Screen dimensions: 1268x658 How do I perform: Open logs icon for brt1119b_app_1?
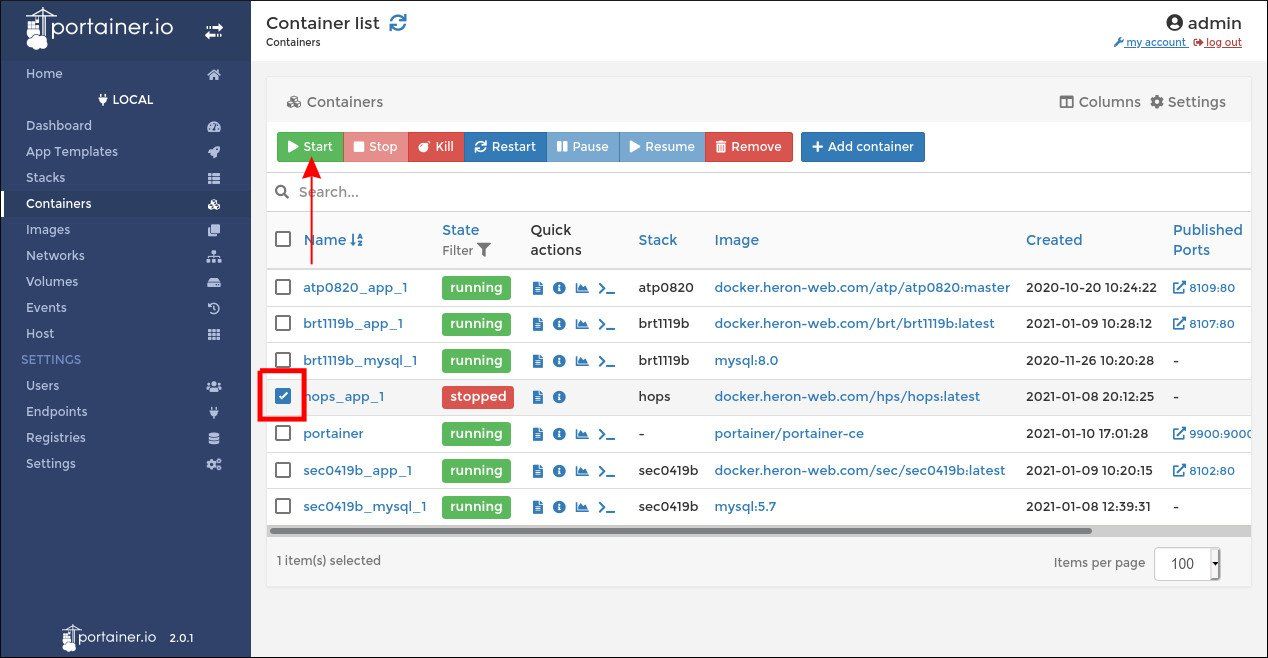tap(538, 324)
